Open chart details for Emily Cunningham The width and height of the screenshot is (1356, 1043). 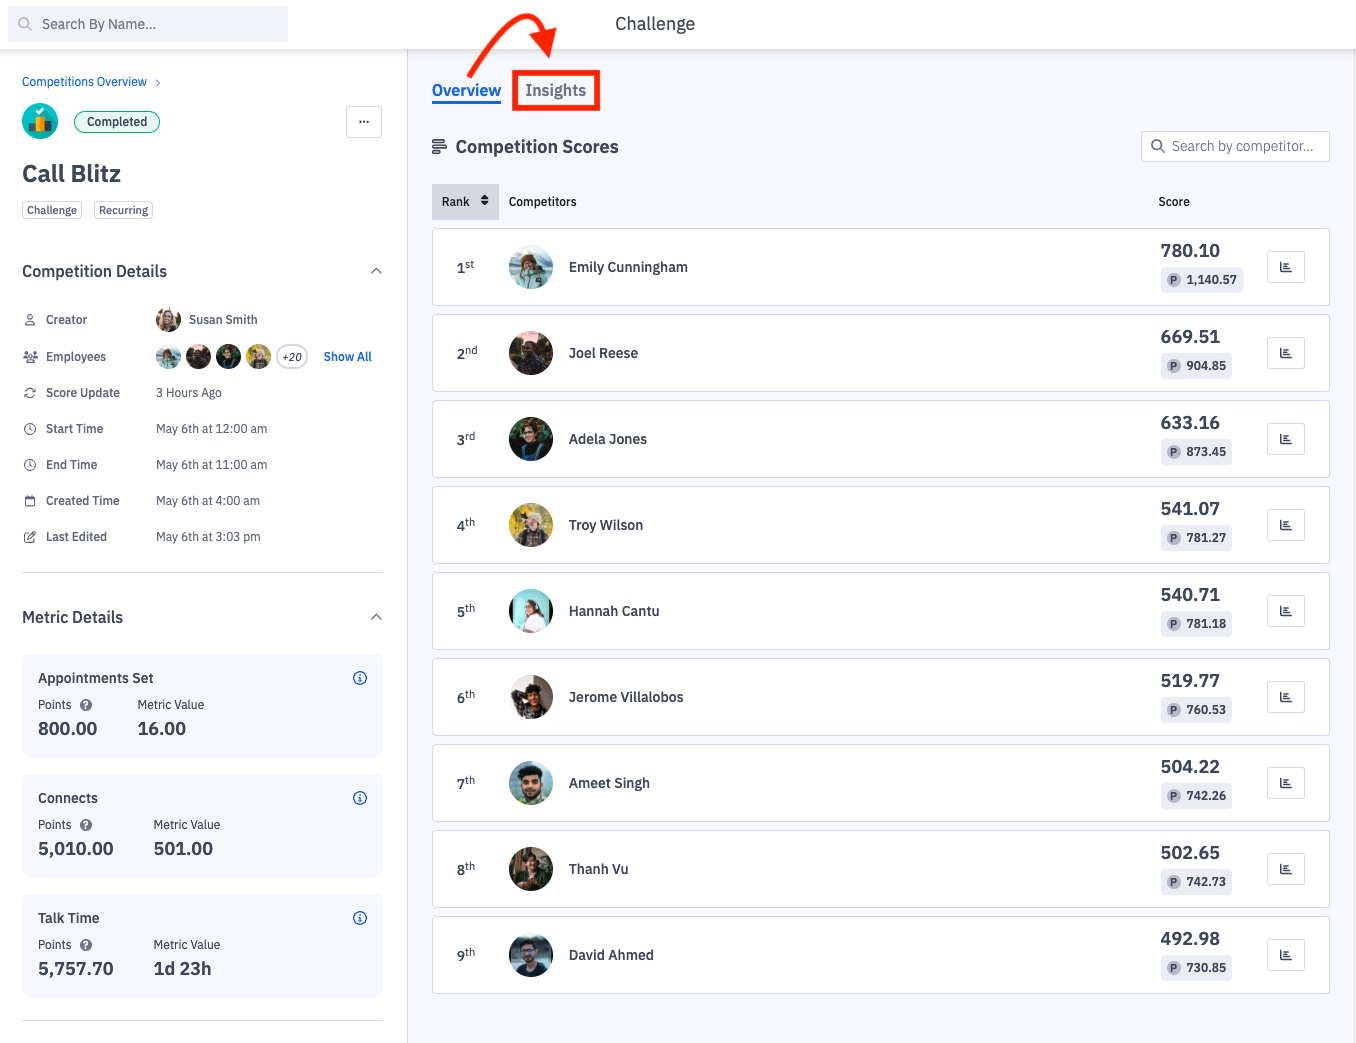[1285, 267]
